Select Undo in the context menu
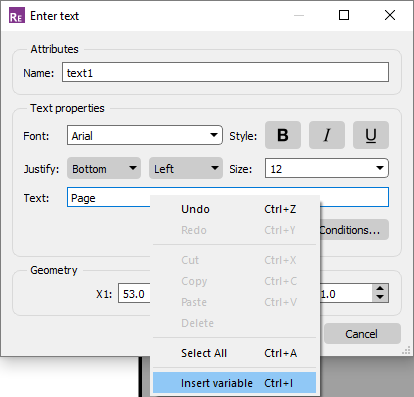This screenshot has width=414, height=397. click(234, 209)
